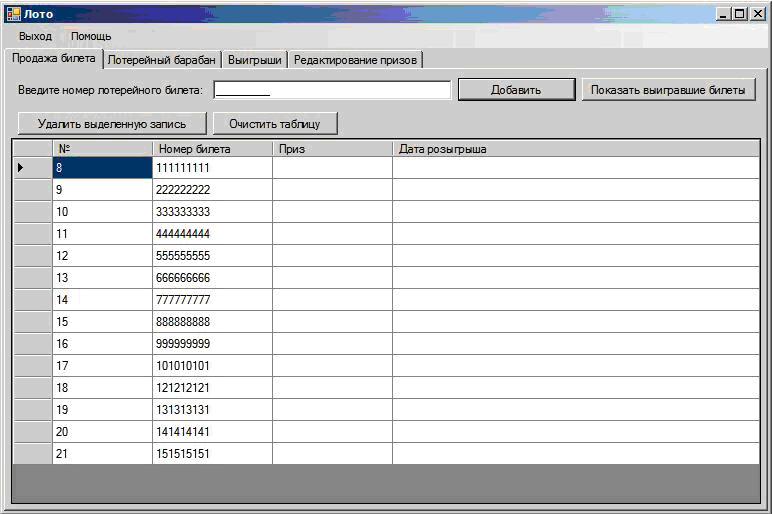Select cell with ticket number 101010101

212,366
